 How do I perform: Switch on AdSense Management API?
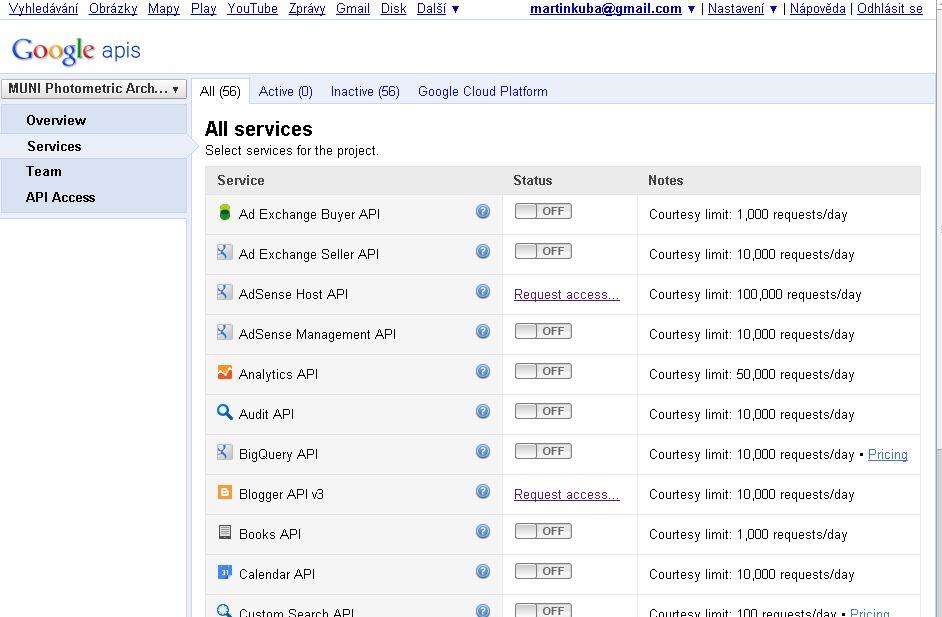pos(543,331)
